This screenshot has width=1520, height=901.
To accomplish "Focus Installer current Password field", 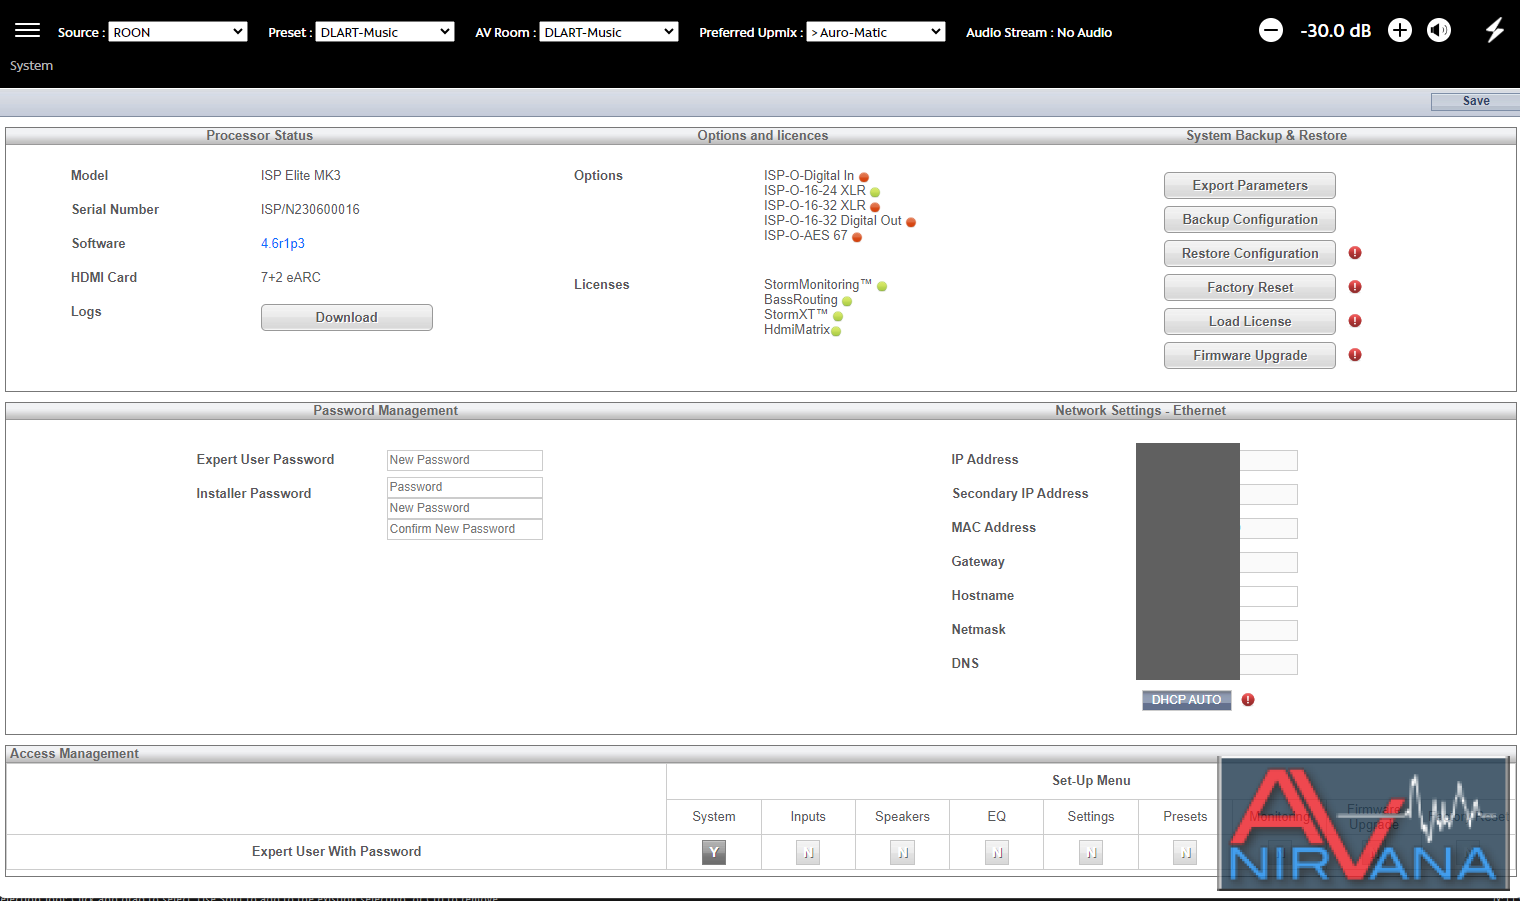I will [x=465, y=487].
